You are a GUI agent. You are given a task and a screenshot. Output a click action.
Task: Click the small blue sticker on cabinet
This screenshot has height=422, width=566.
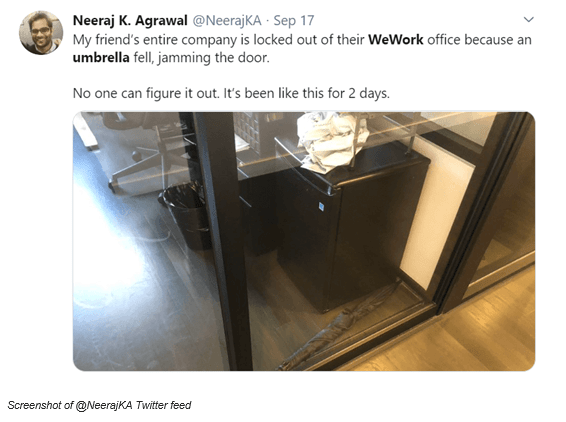click(321, 206)
